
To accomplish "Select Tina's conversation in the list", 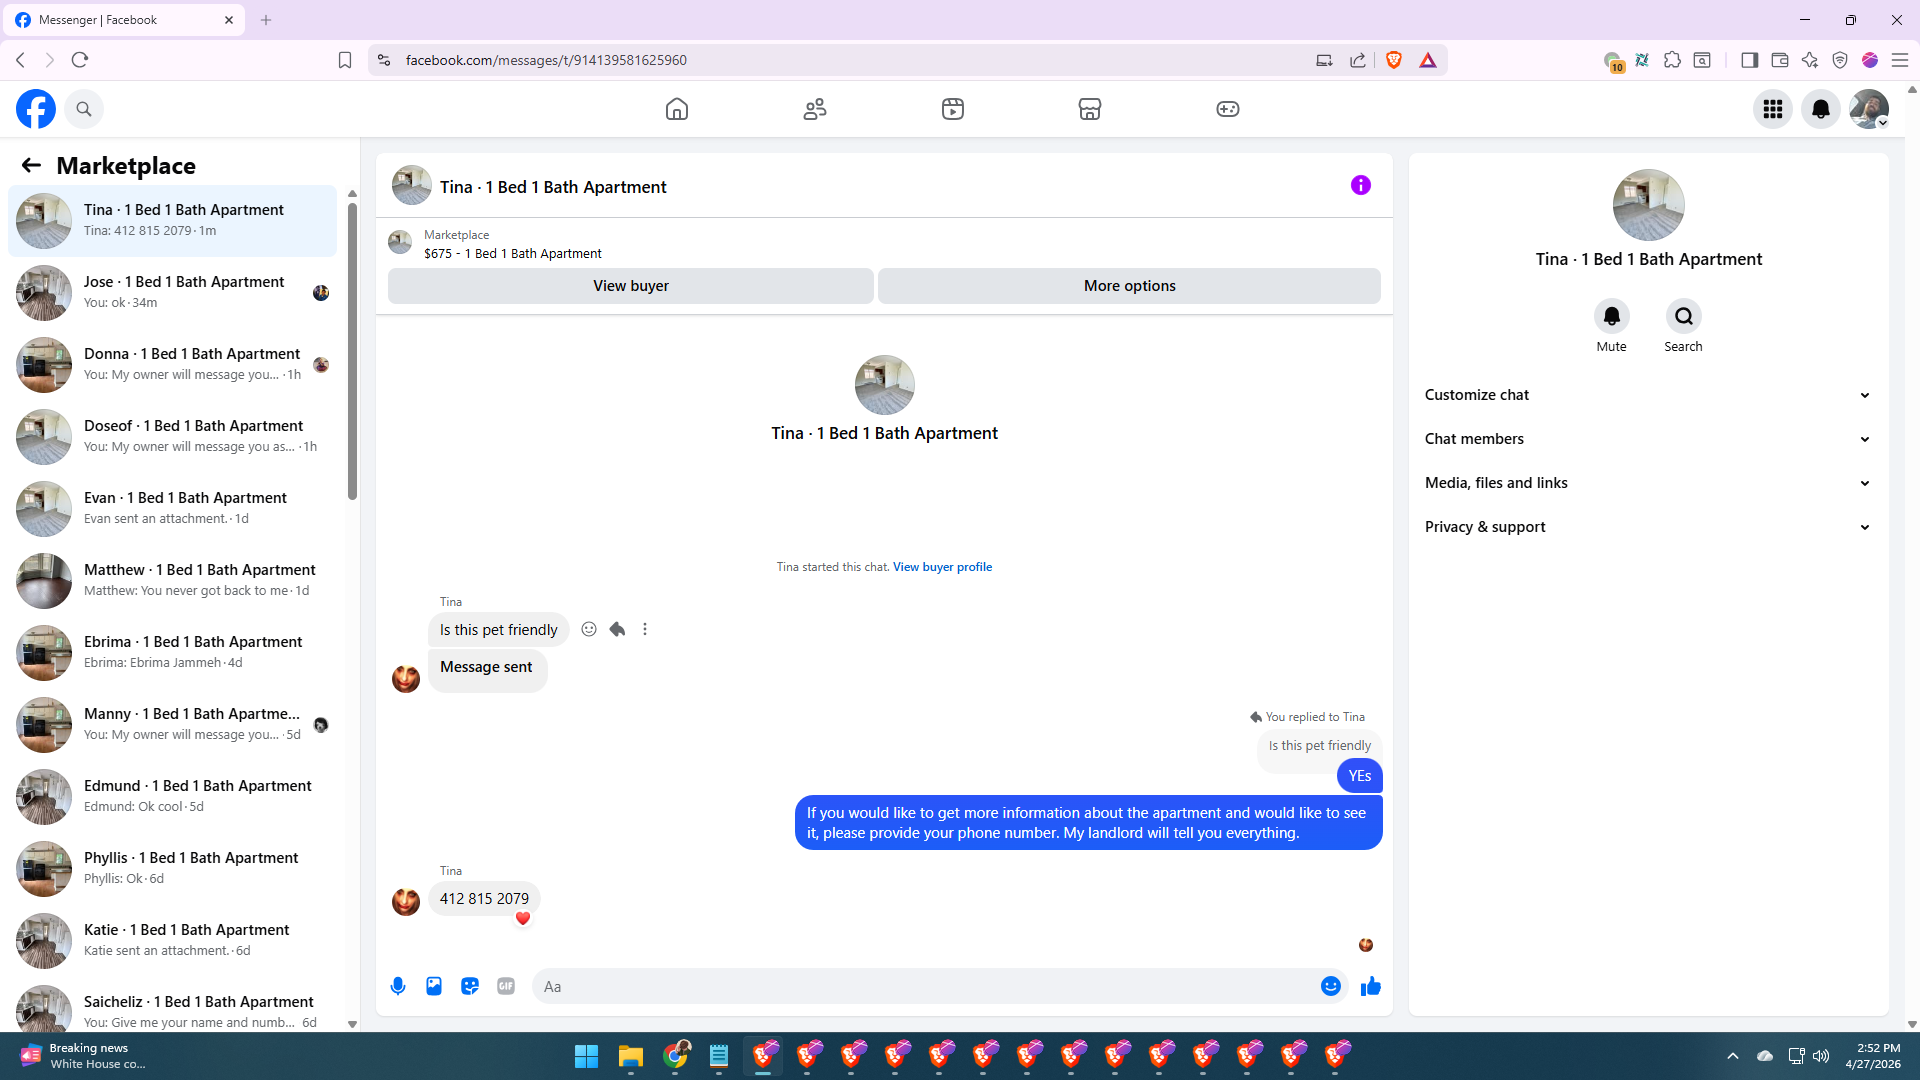I will [173, 221].
